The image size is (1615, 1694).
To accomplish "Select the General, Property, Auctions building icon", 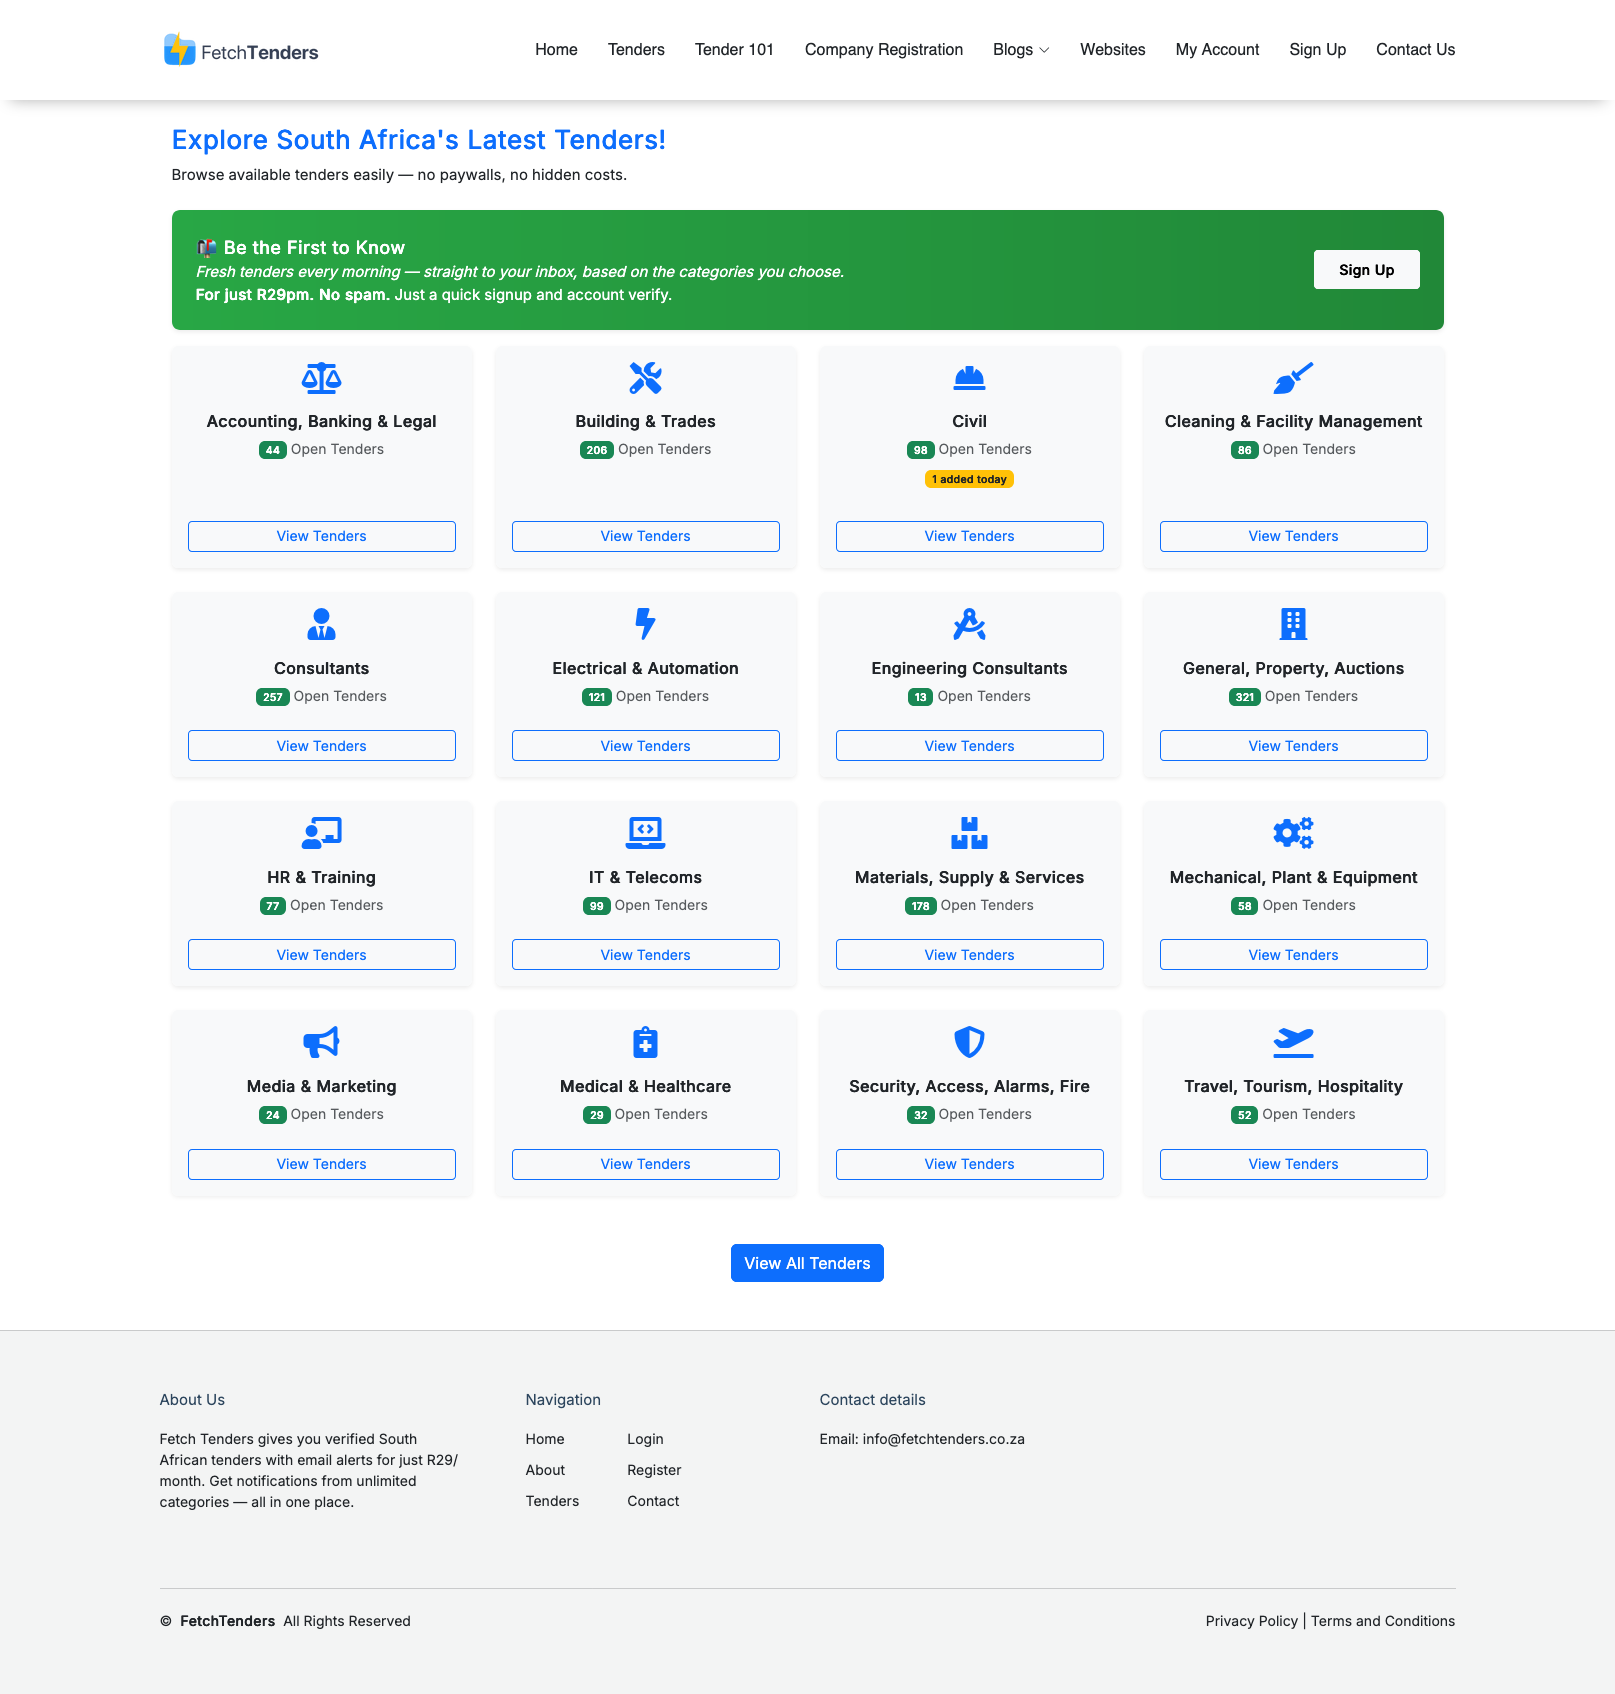I will point(1292,625).
